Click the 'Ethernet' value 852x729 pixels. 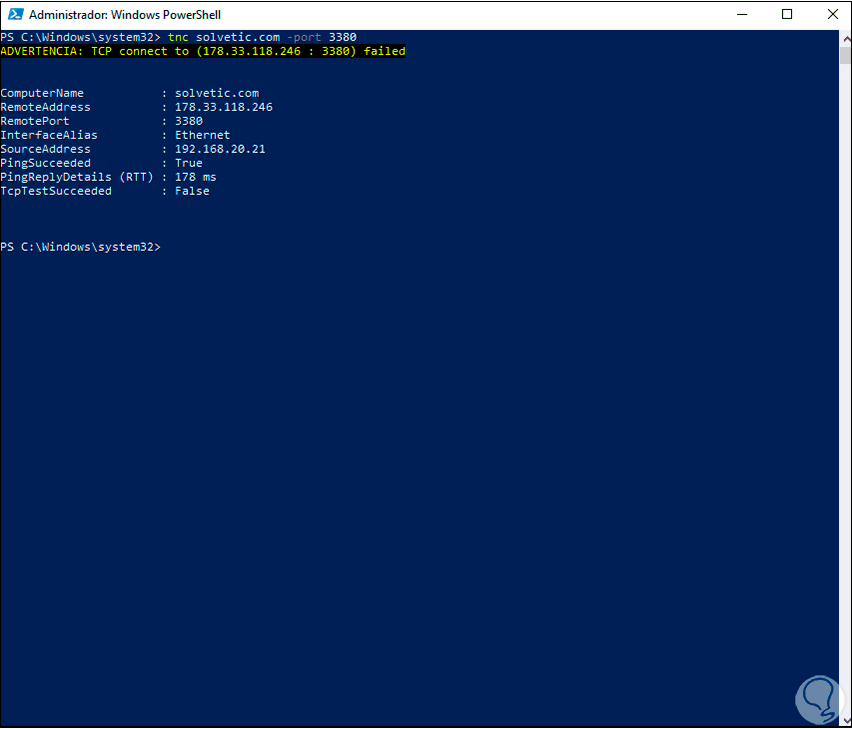[203, 135]
